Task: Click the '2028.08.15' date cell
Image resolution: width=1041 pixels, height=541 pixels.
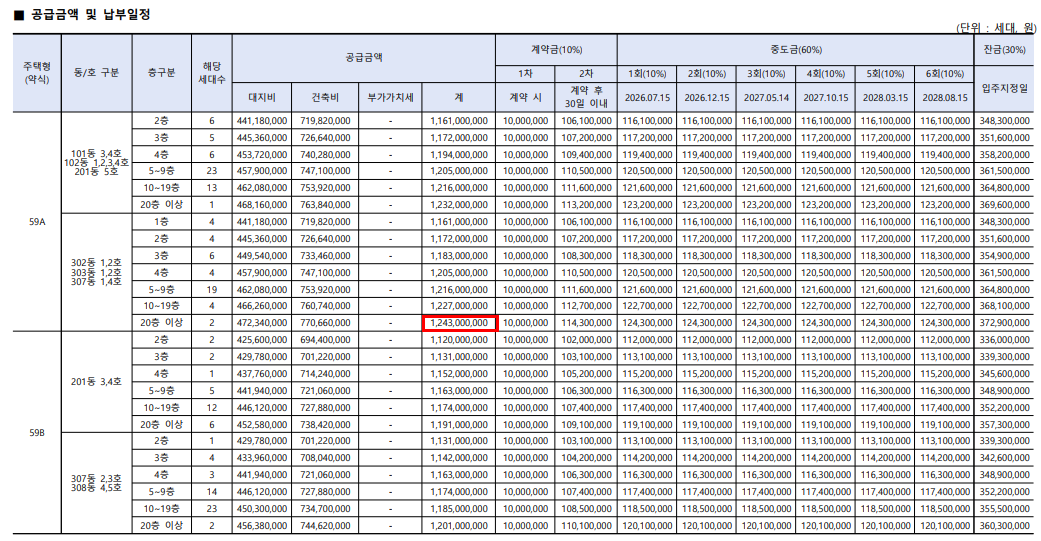Action: [x=945, y=98]
